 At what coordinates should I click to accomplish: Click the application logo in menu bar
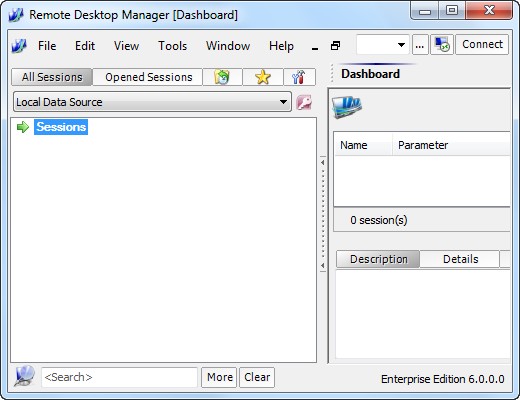(19, 46)
